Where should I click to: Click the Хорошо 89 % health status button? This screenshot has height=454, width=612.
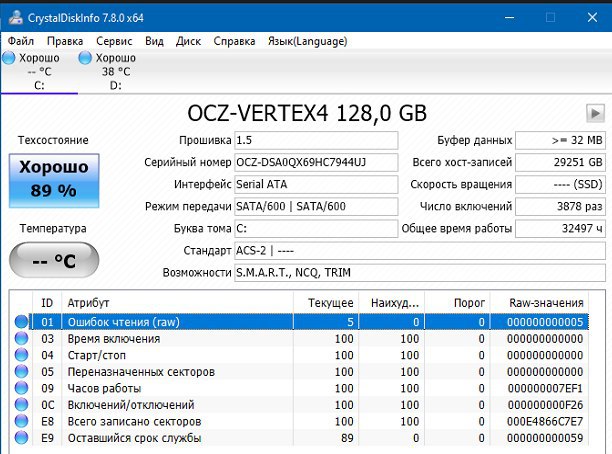pyautogui.click(x=54, y=180)
